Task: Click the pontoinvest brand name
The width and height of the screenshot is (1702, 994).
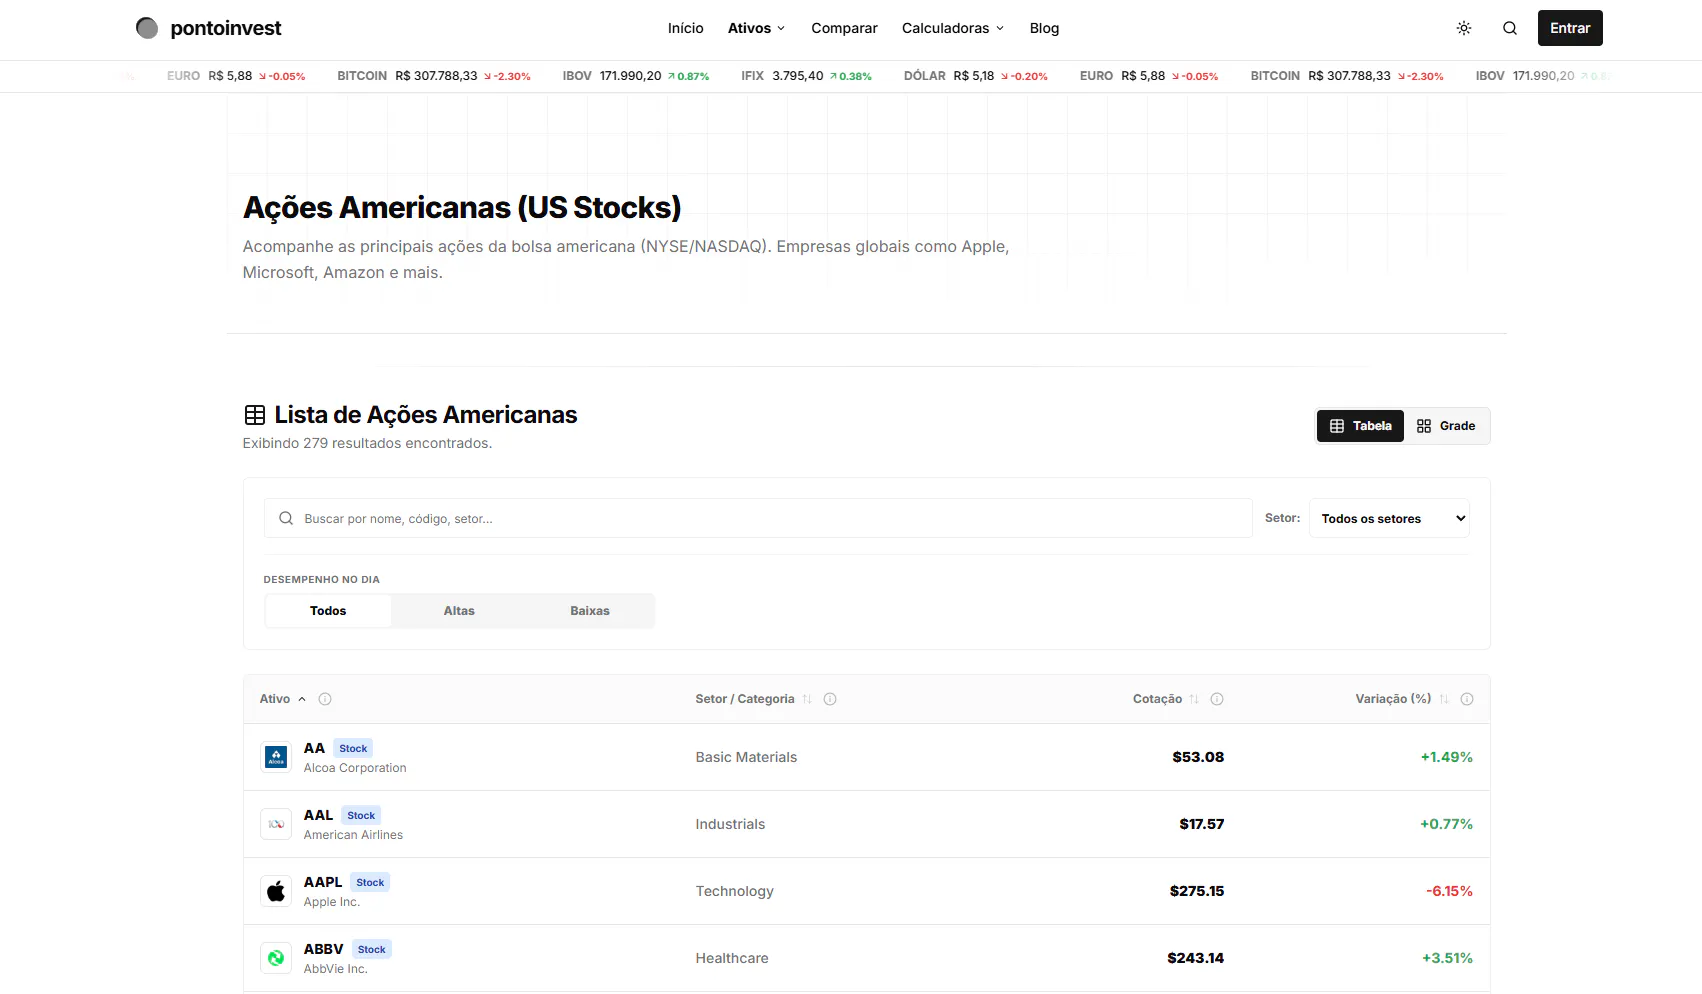Action: 226,28
